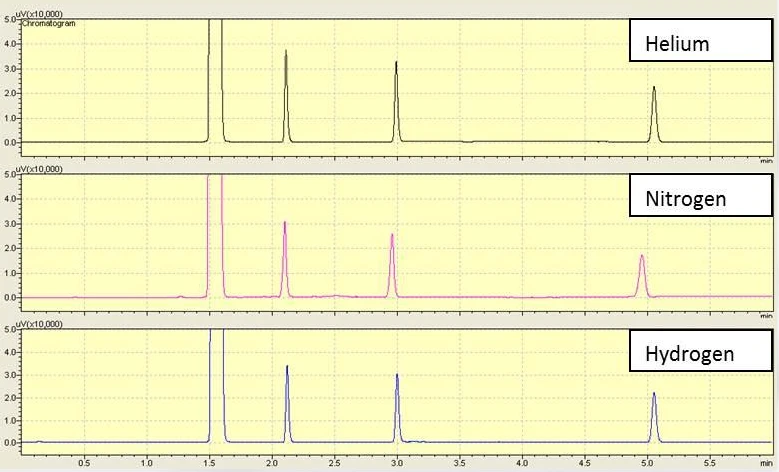Click the Nitrogen label box
Screen dimensions: 779x472
(x=701, y=195)
